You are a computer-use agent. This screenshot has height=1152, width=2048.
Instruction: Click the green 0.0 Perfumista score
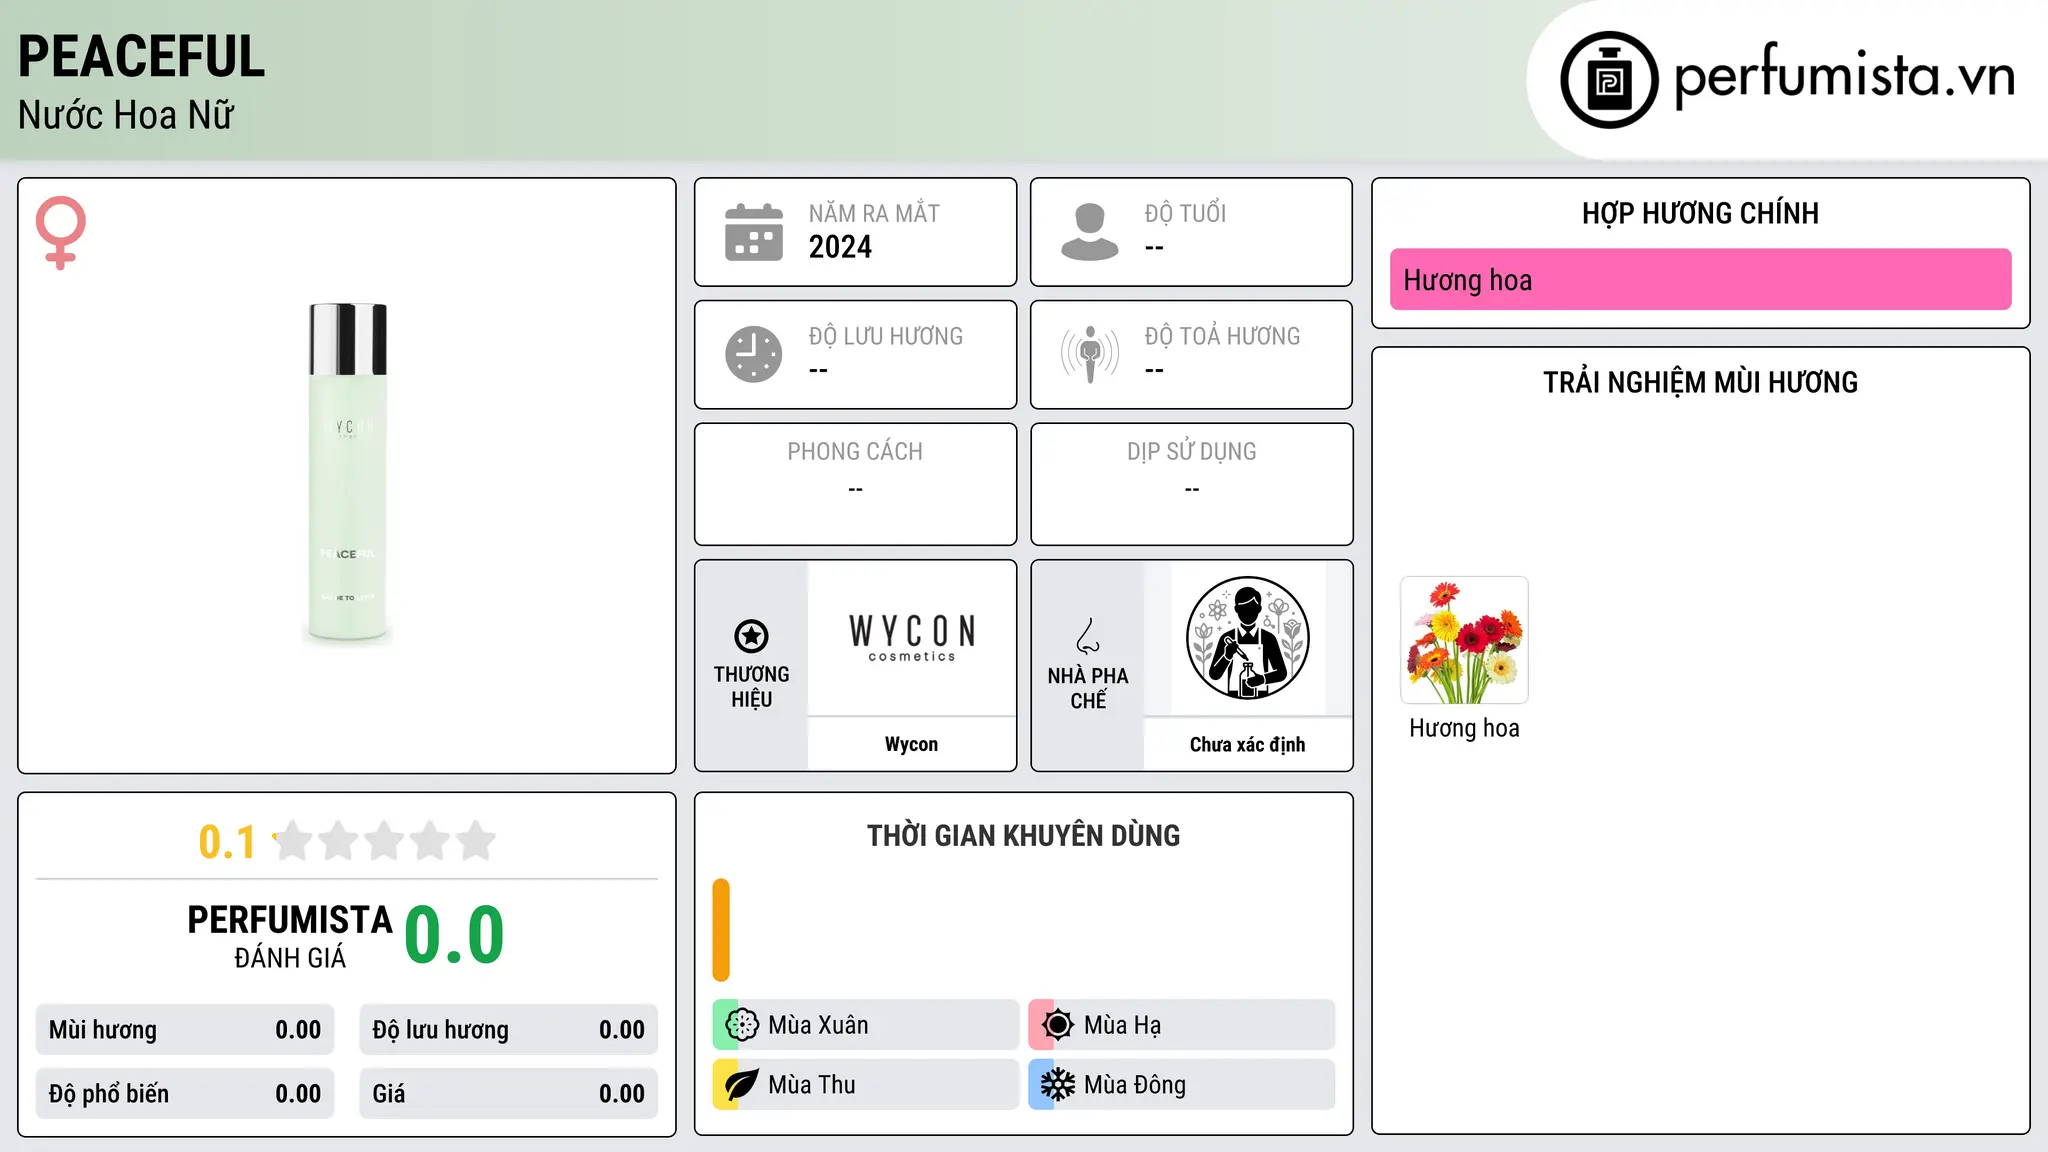tap(454, 935)
